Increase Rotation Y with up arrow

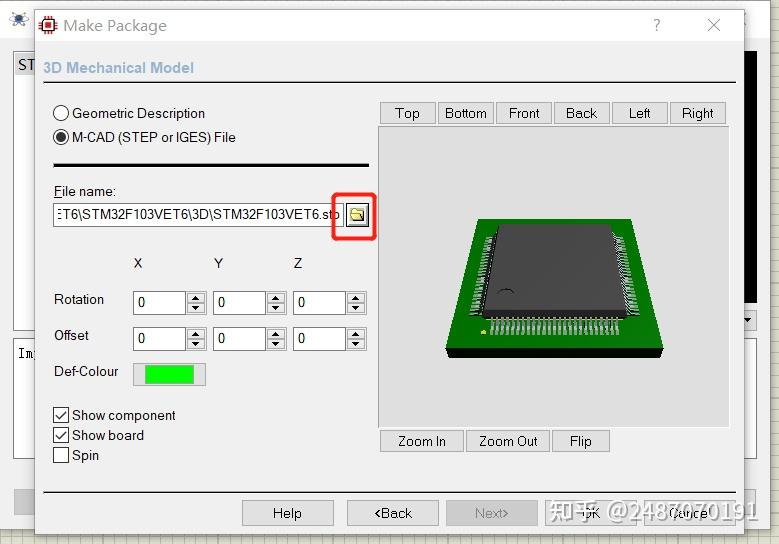276,298
